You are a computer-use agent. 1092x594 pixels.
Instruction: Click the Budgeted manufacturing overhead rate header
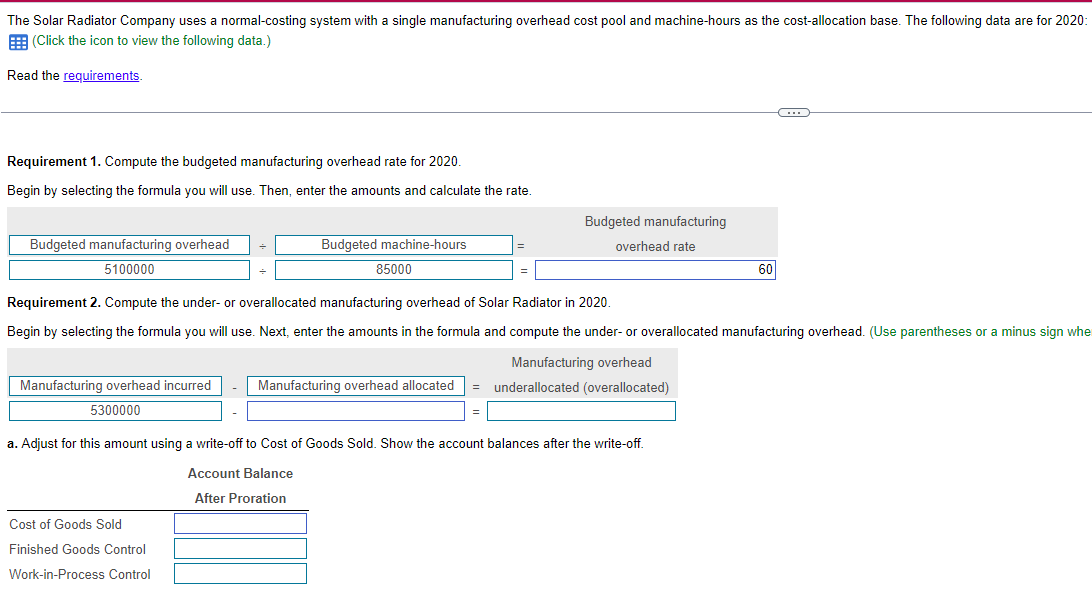(x=655, y=234)
